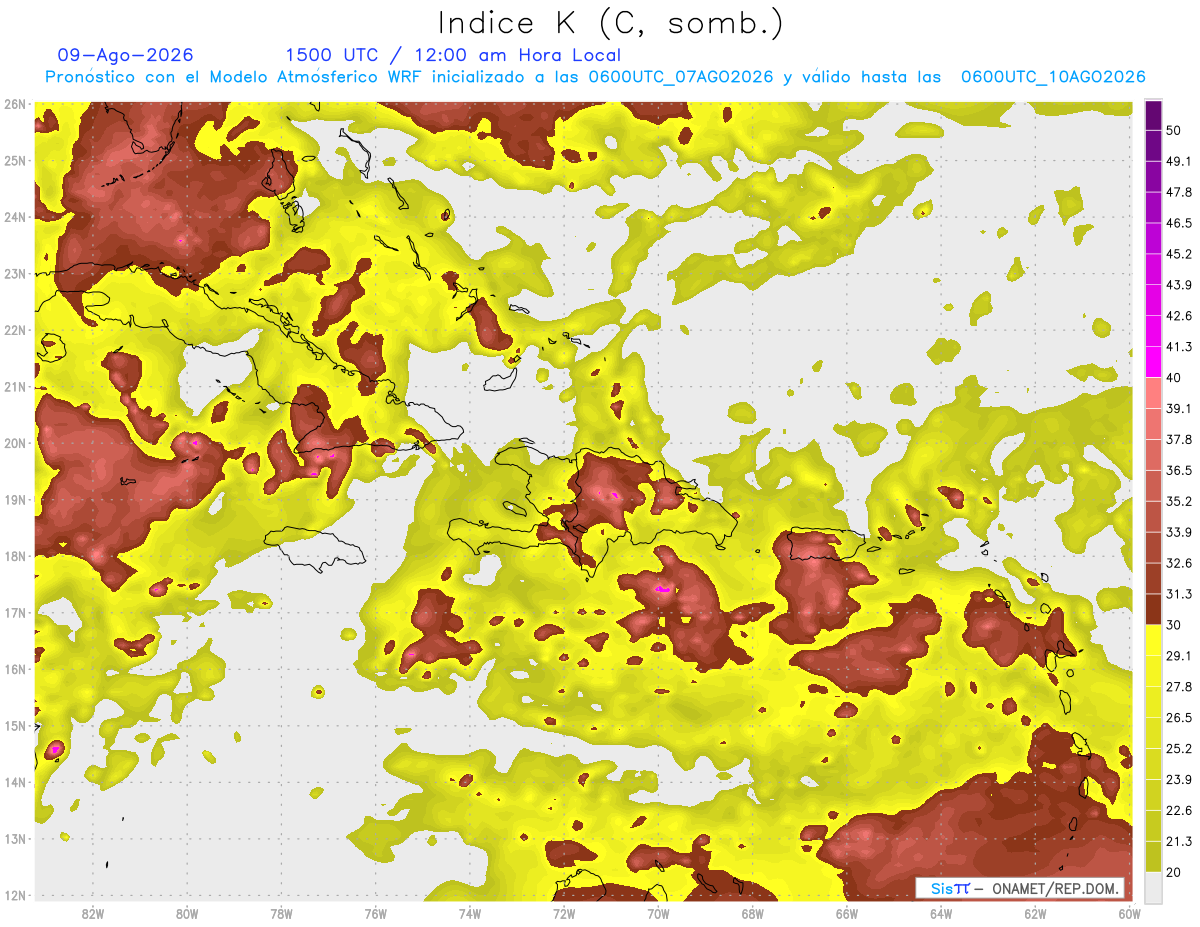The width and height of the screenshot is (1200, 927).
Task: Click the "64W" longitude label
Action: click(x=941, y=914)
